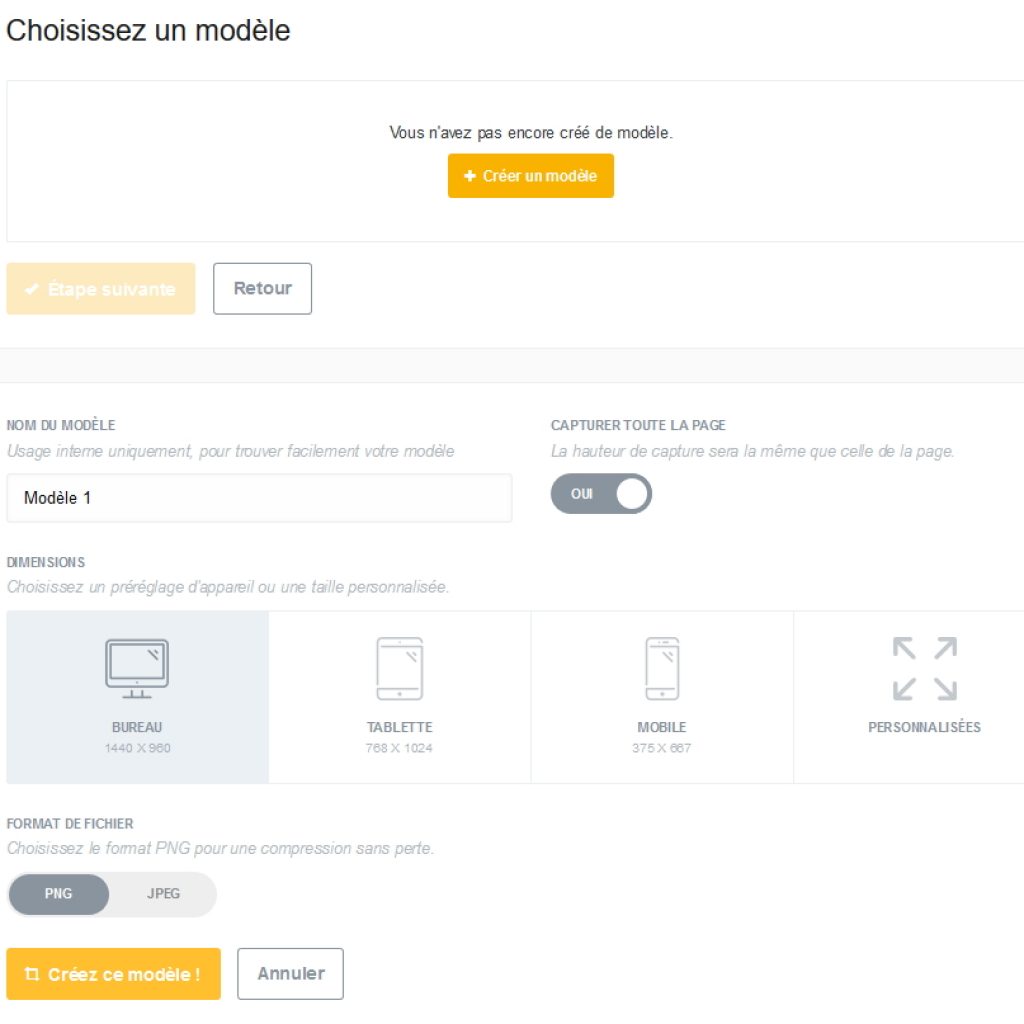Select the Bureau desktop monitor icon

(136, 668)
